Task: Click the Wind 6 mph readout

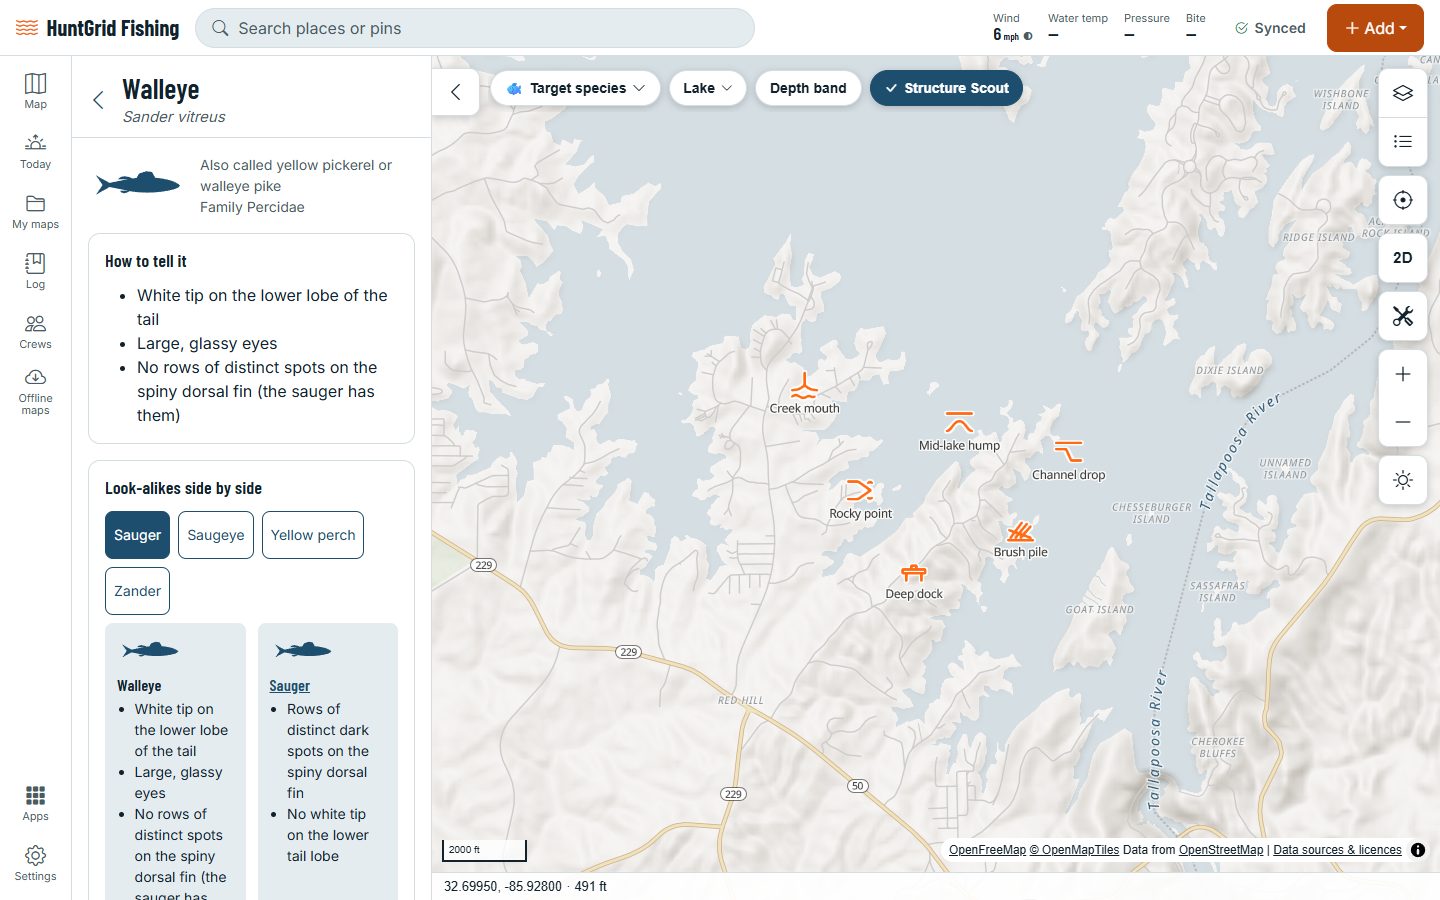Action: (1012, 28)
